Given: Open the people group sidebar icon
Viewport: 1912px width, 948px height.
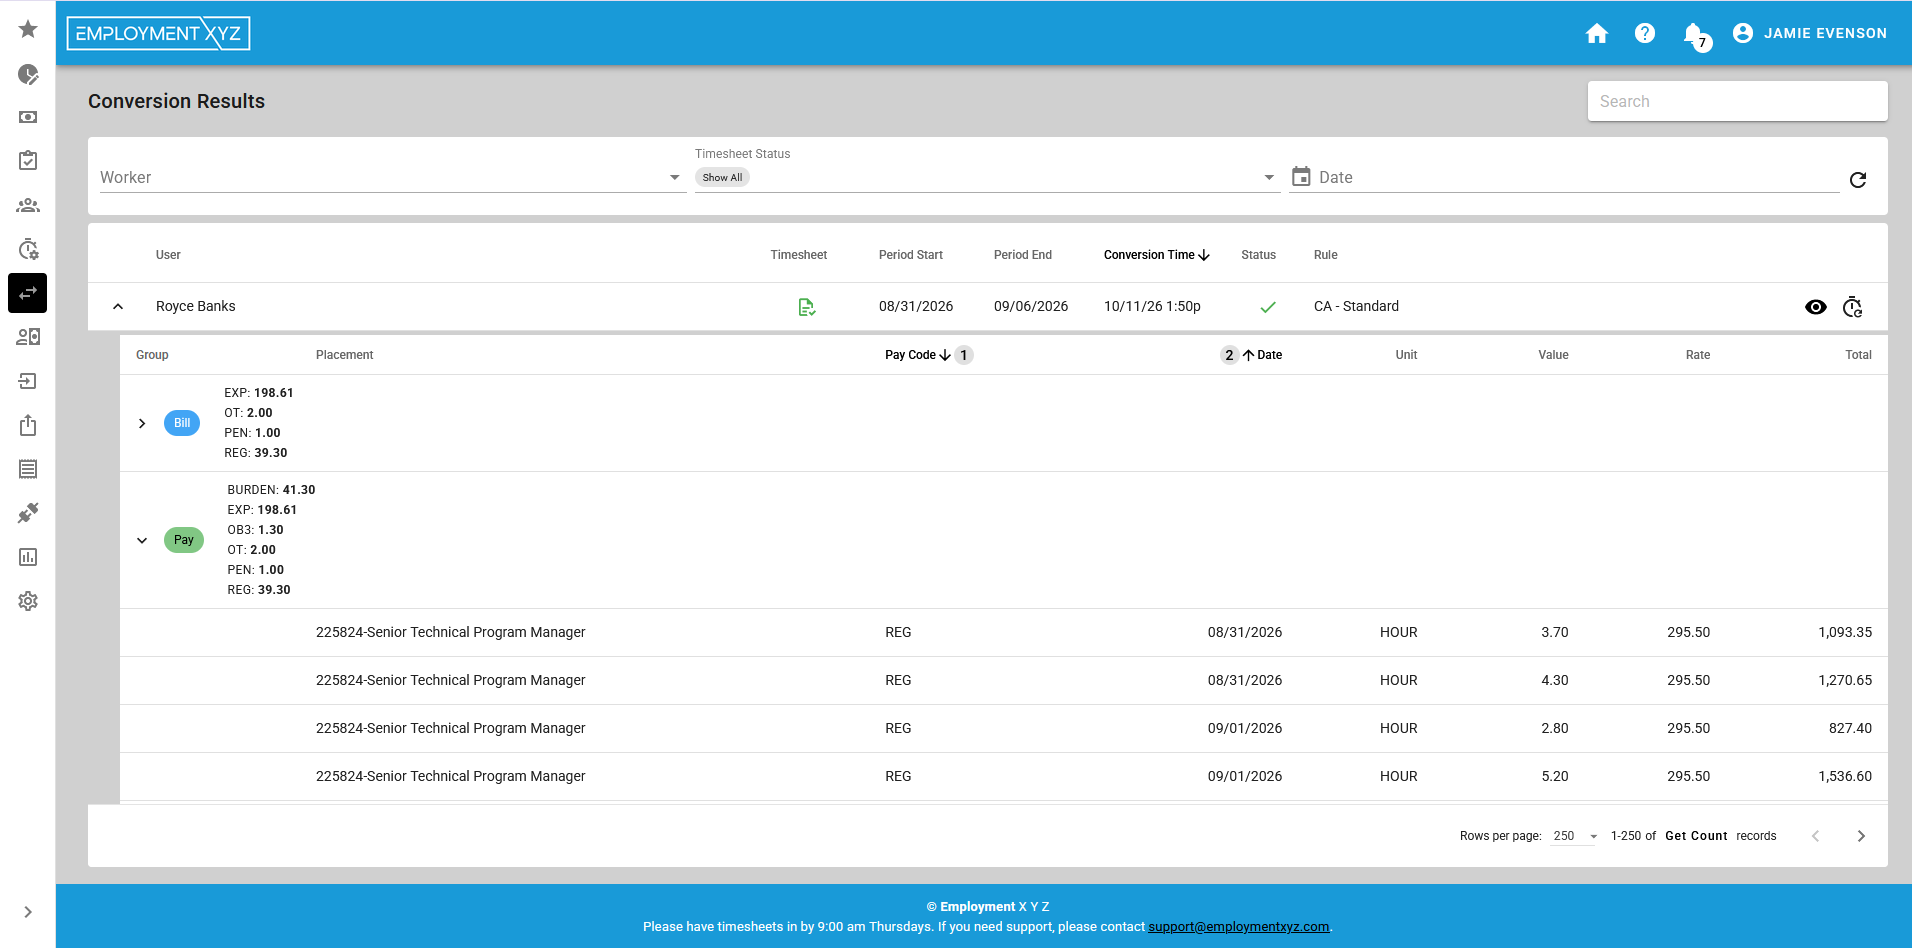Looking at the screenshot, I should 28,205.
